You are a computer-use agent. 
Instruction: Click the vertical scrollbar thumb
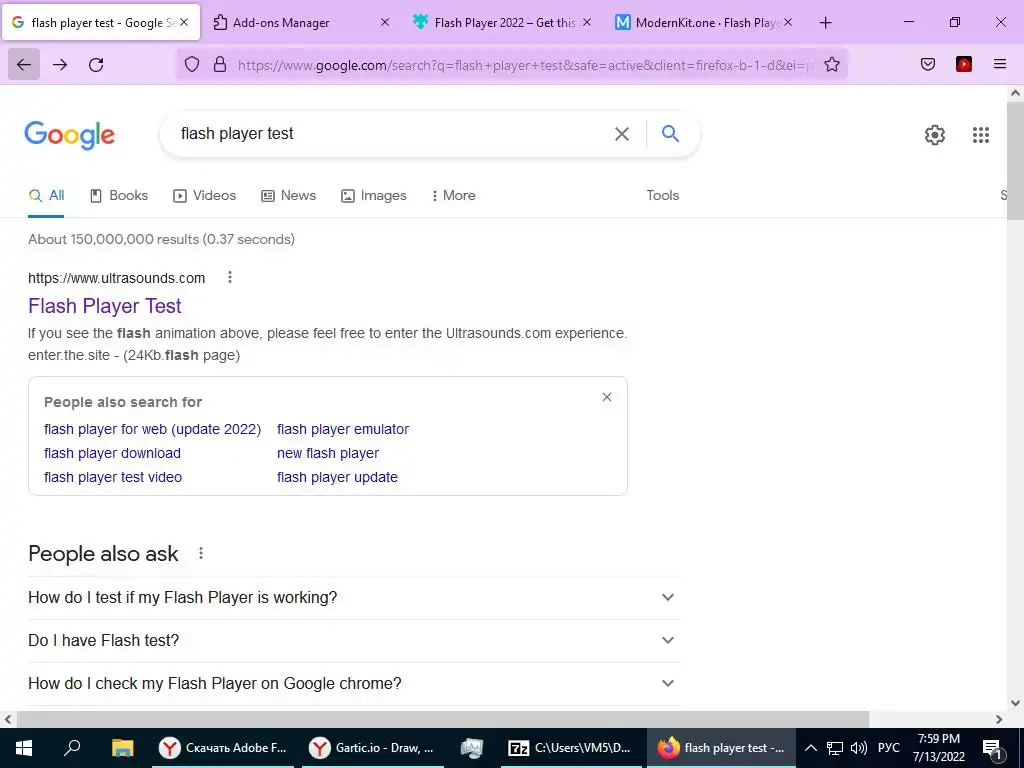(x=1016, y=160)
